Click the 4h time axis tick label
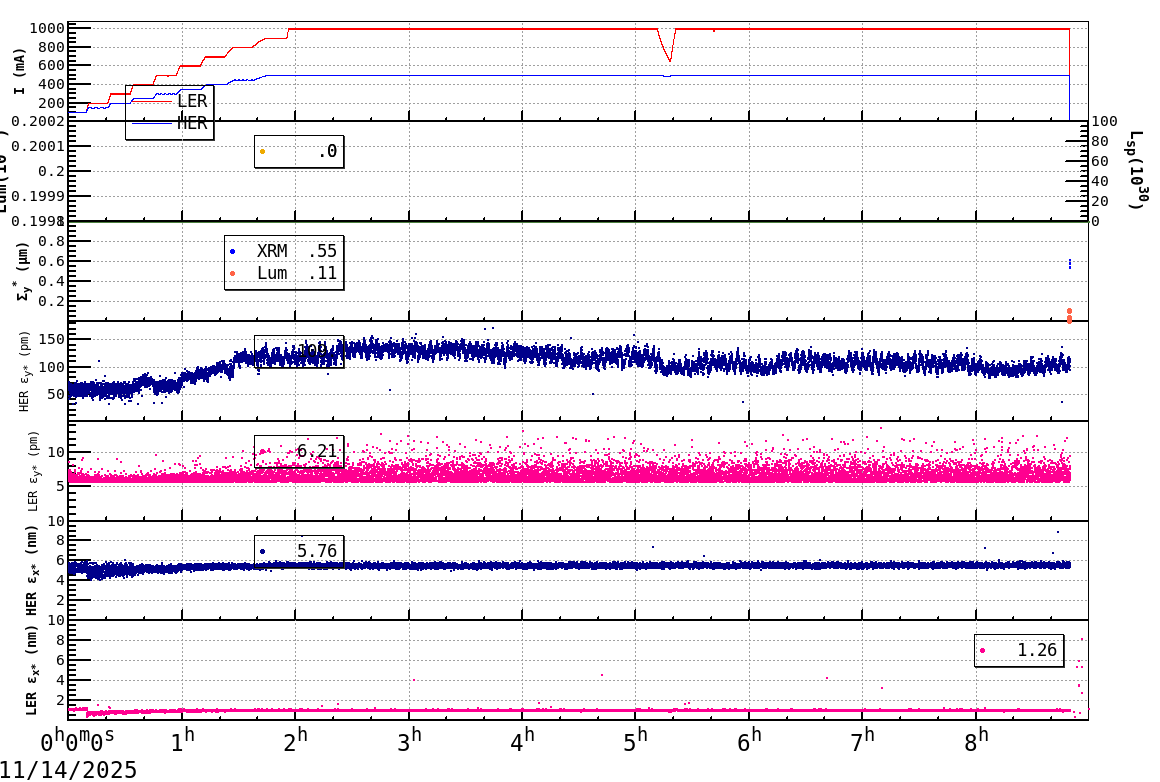 click(522, 741)
